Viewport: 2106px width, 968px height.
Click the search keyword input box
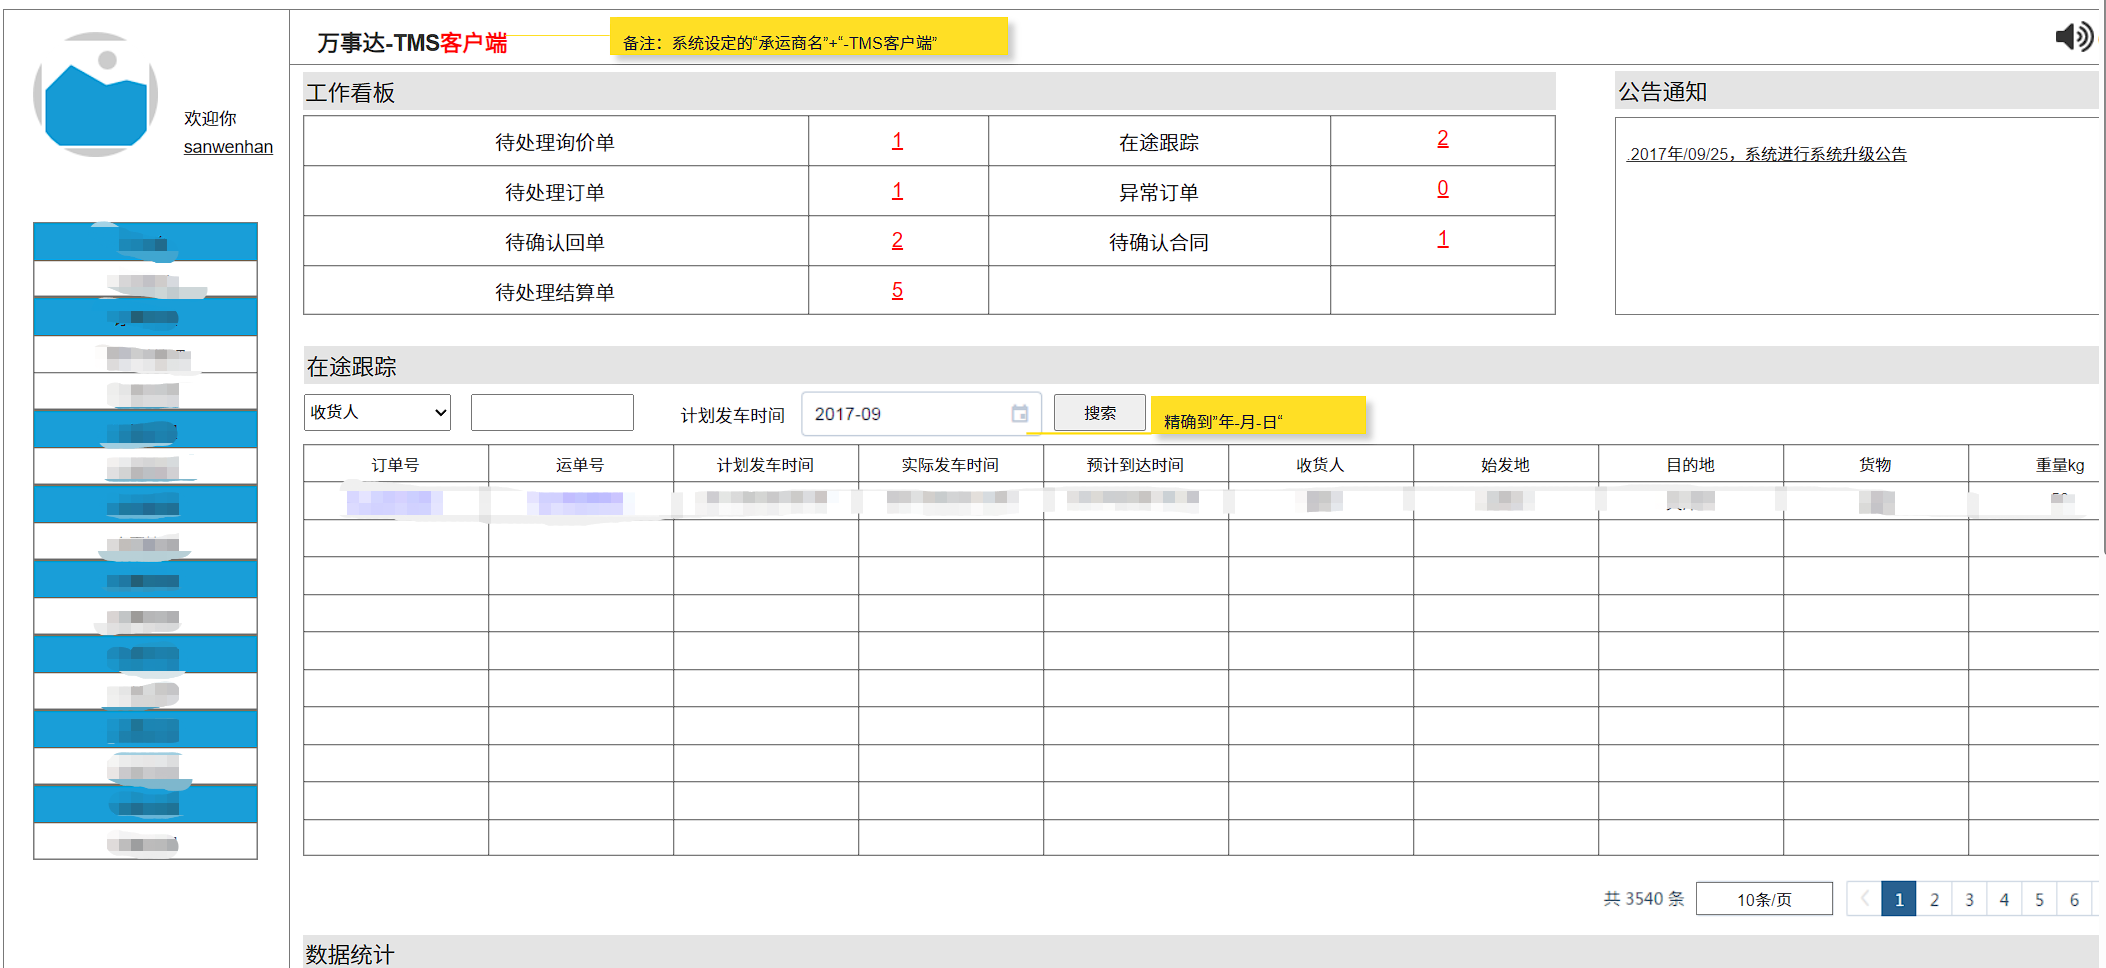(x=552, y=412)
